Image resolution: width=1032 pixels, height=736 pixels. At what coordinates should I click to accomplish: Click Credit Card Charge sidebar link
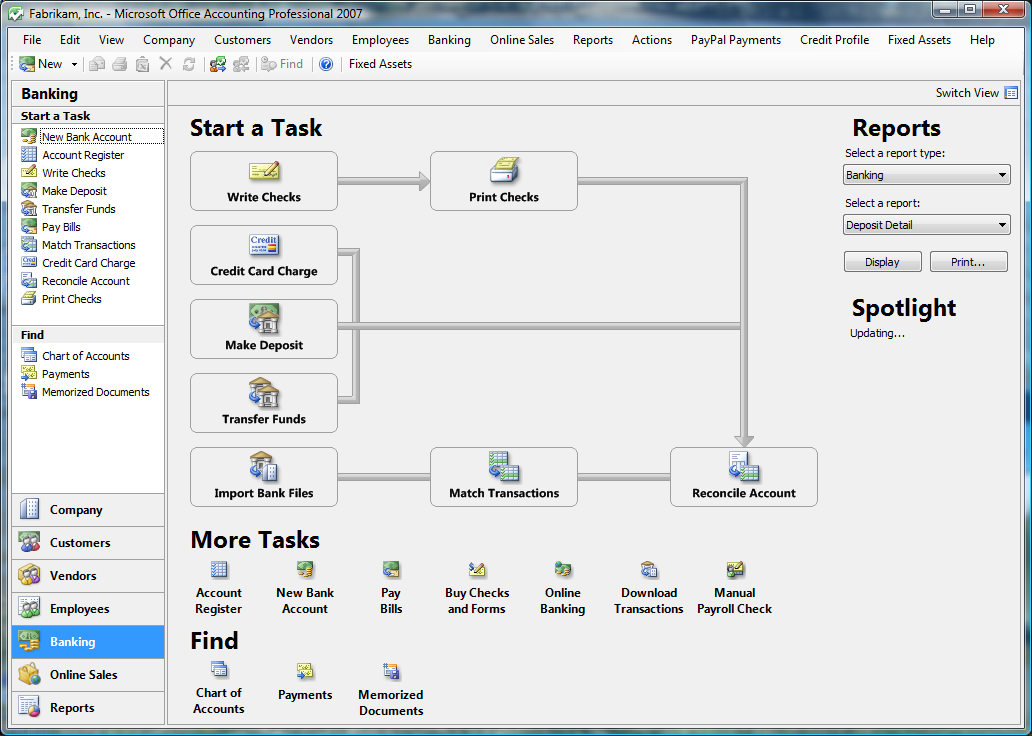[x=89, y=263]
